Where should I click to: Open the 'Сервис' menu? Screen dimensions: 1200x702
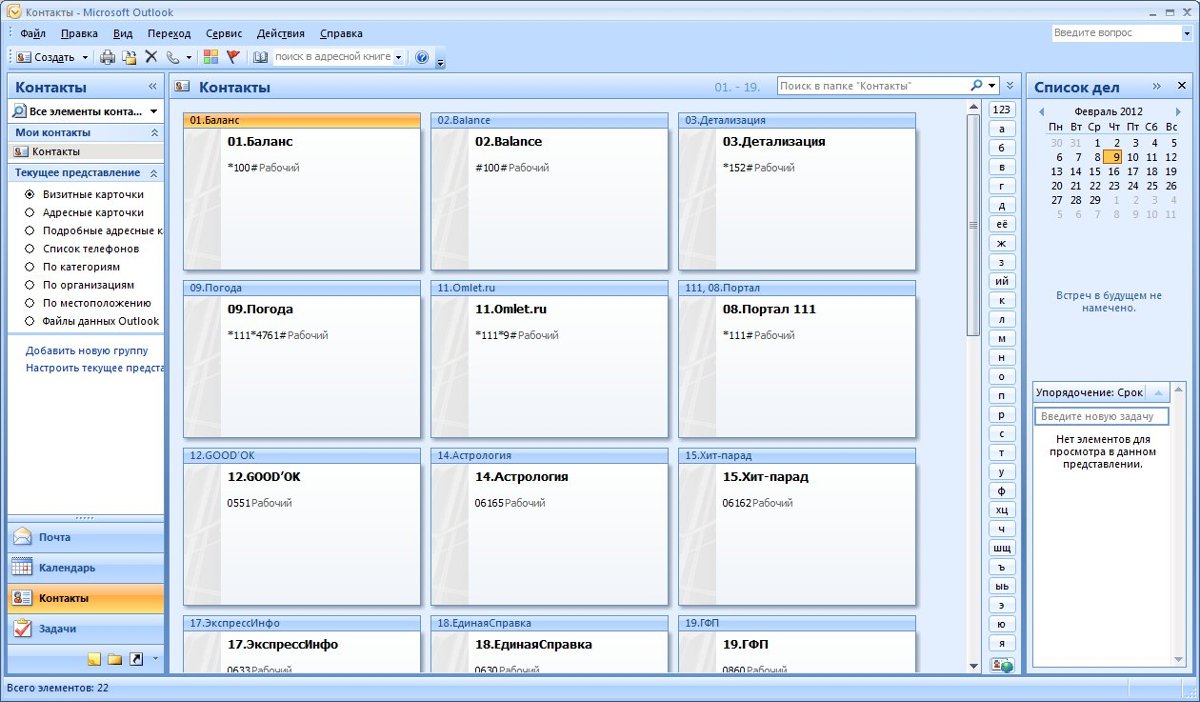(224, 33)
